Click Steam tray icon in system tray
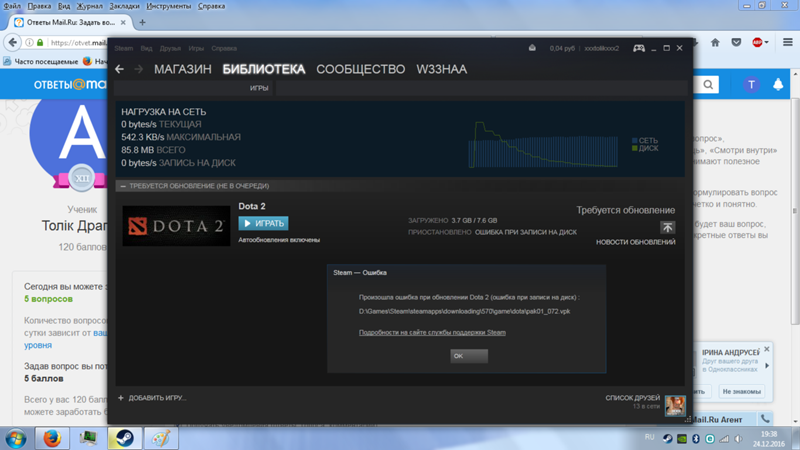800x450 pixels. pos(667,439)
